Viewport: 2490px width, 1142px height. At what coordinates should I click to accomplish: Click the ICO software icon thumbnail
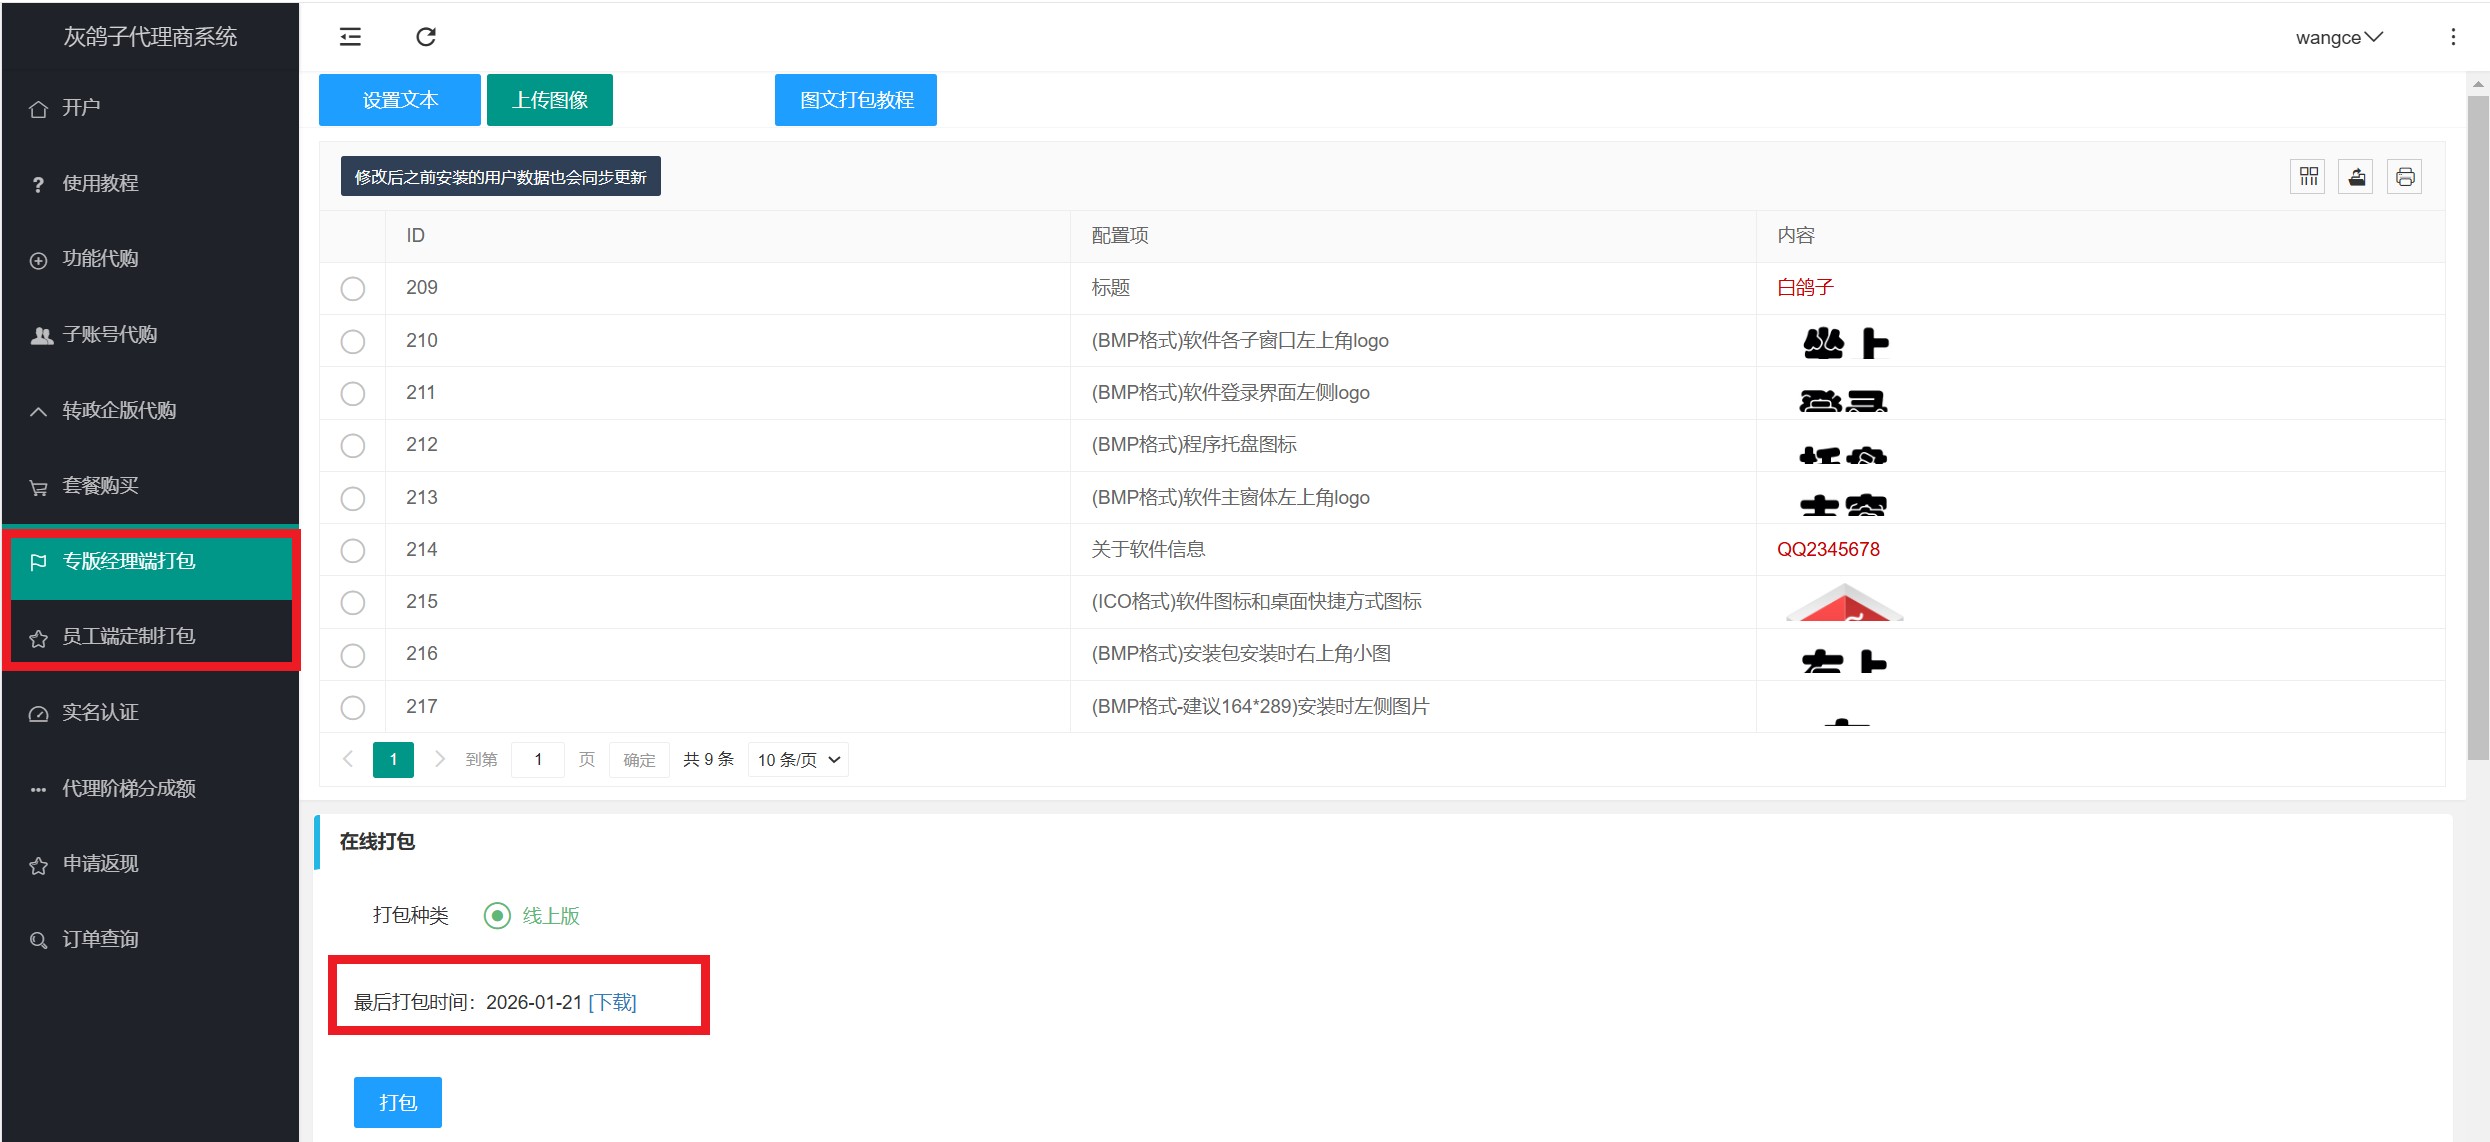point(1843,604)
